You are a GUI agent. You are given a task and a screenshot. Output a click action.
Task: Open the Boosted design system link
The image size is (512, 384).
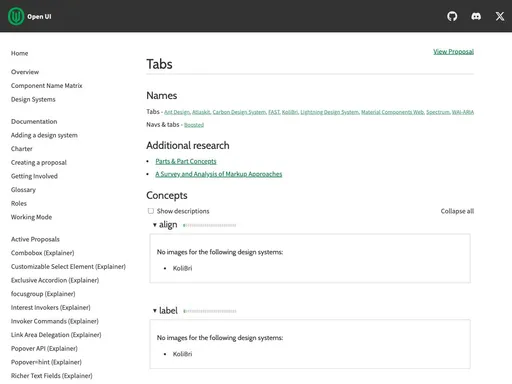(x=194, y=125)
